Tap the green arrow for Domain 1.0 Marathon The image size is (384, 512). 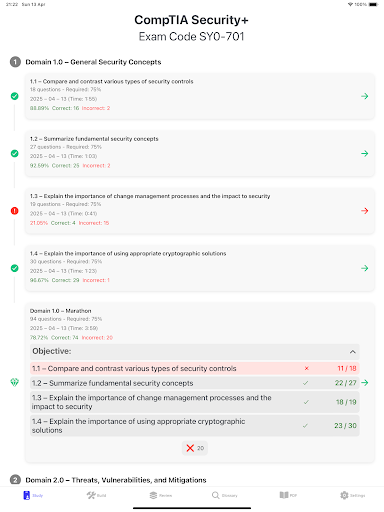pyautogui.click(x=365, y=383)
